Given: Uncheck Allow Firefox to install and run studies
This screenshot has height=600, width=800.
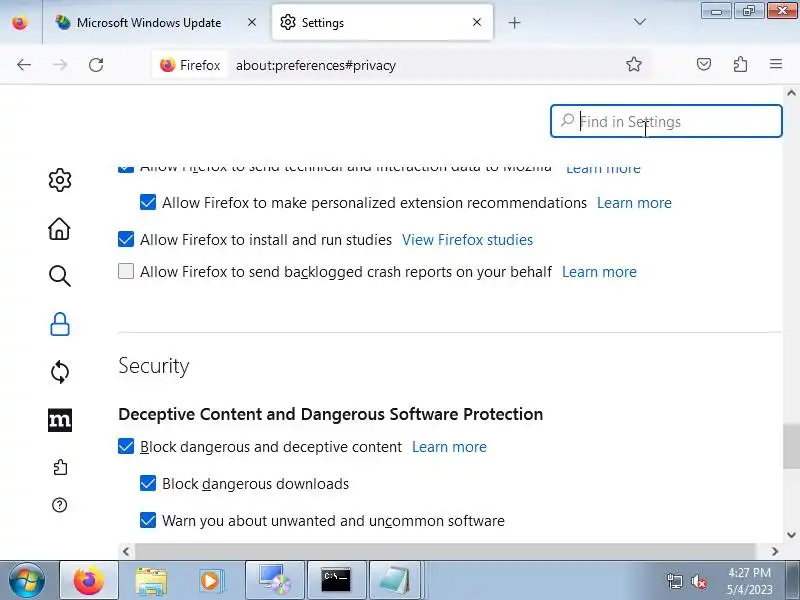Looking at the screenshot, I should [x=126, y=239].
